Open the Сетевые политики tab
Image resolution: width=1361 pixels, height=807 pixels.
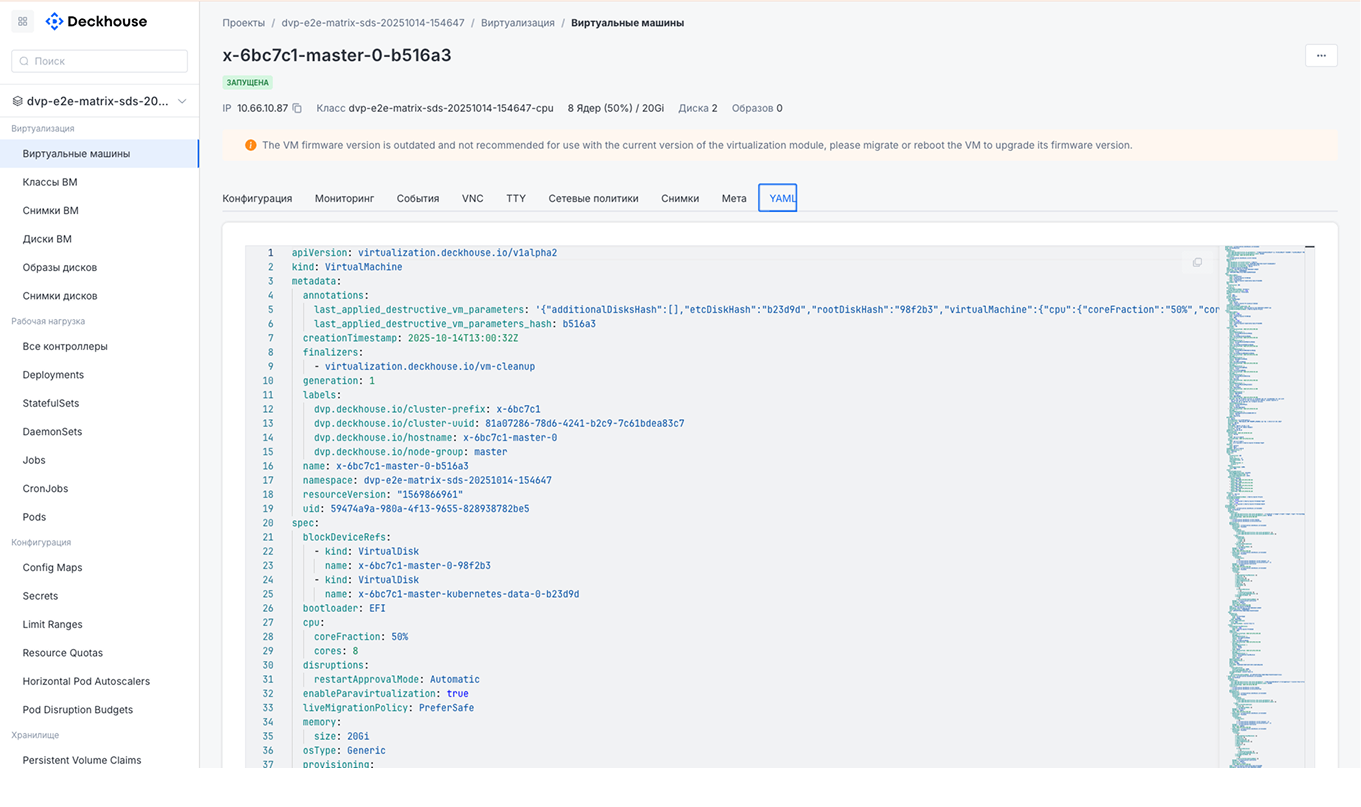tap(593, 199)
